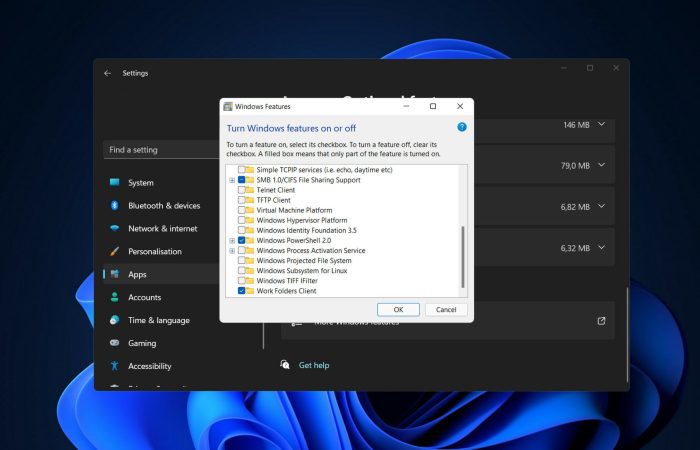Click the Windows Features title bar icon
Viewport: 700px width, 450px height.
[x=228, y=106]
